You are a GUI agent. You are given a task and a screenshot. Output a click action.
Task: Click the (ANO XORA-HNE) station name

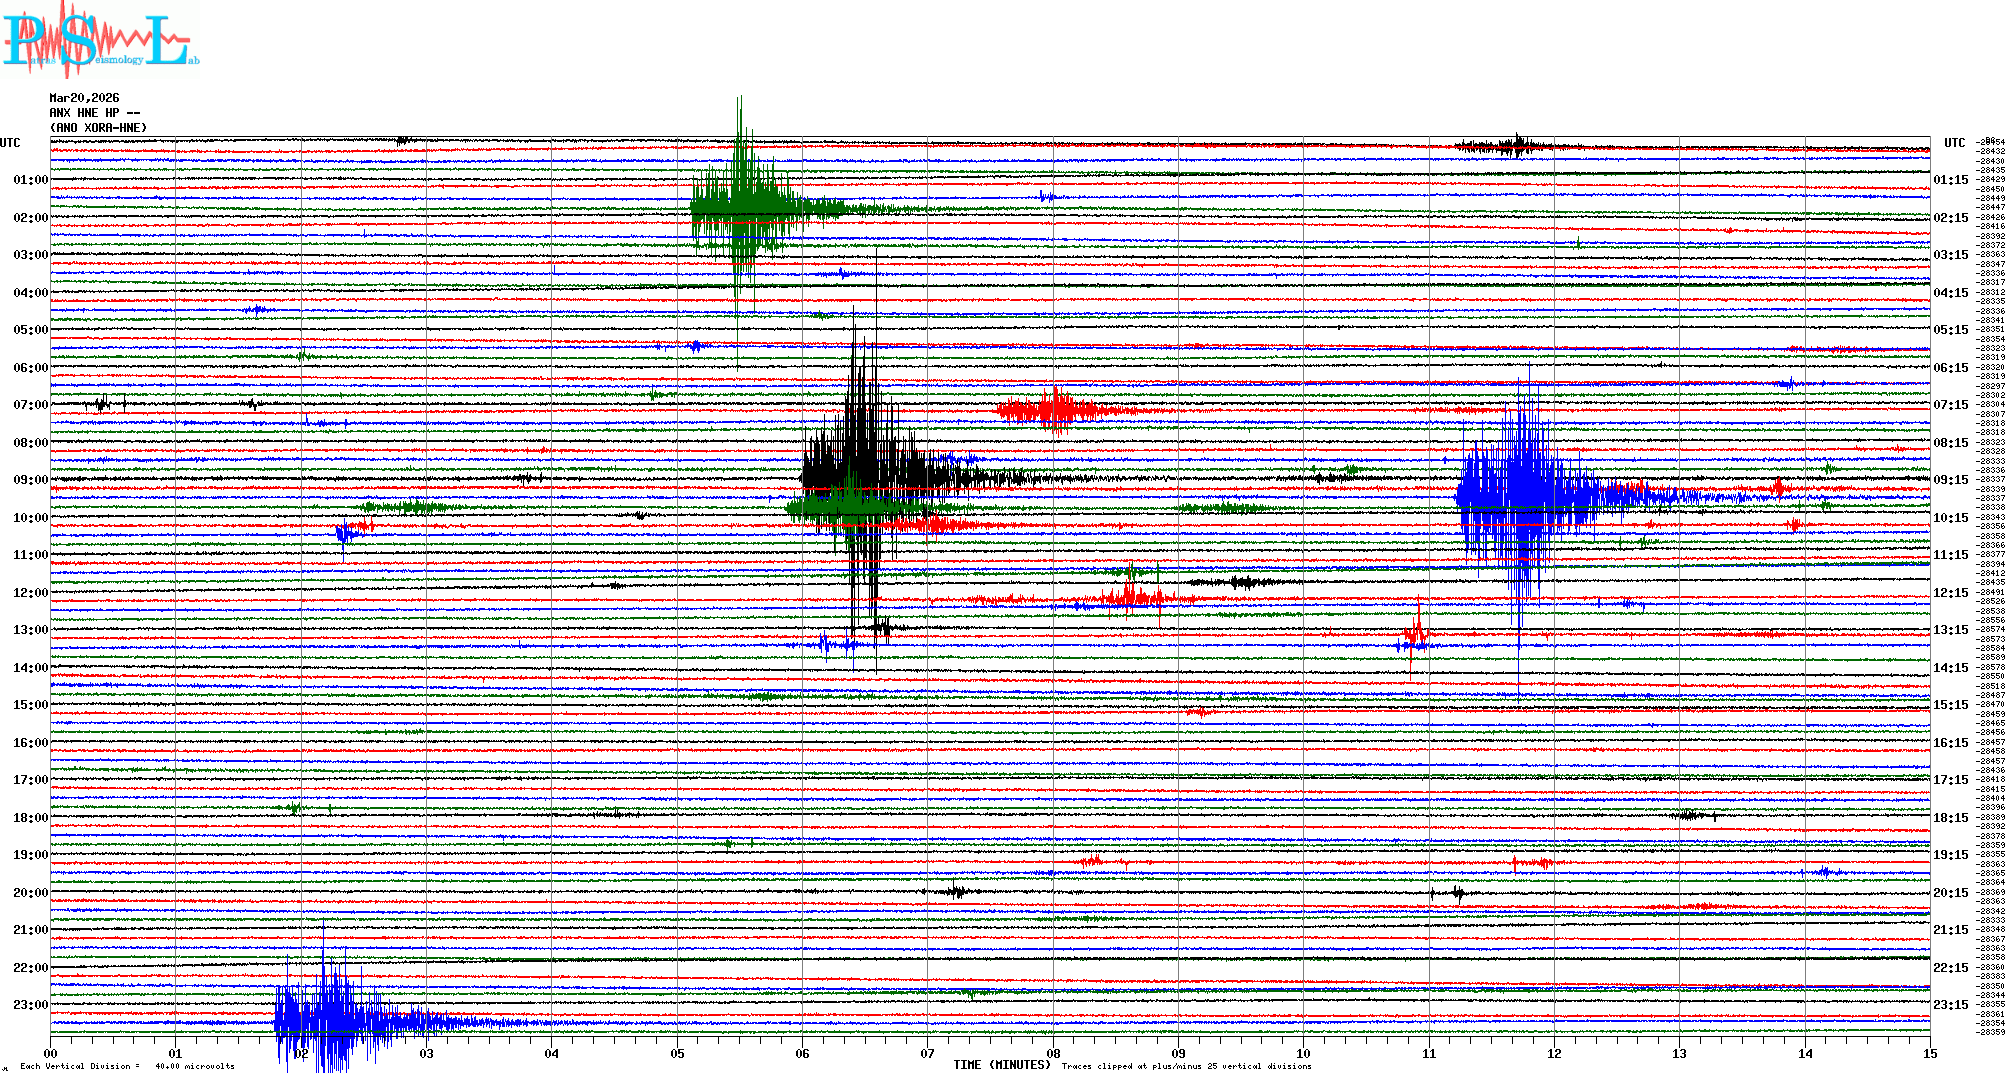click(98, 128)
